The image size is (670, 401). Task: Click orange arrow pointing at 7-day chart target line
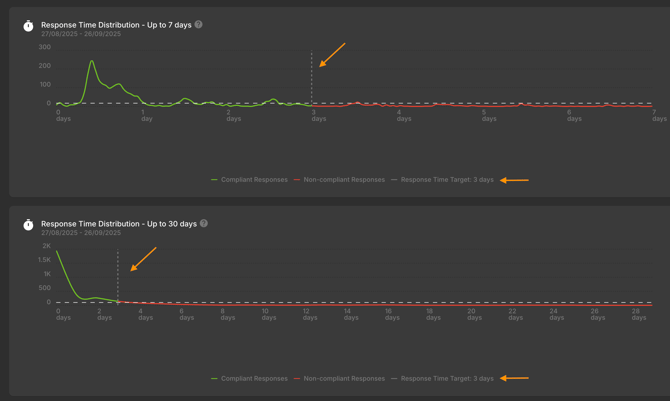click(332, 54)
